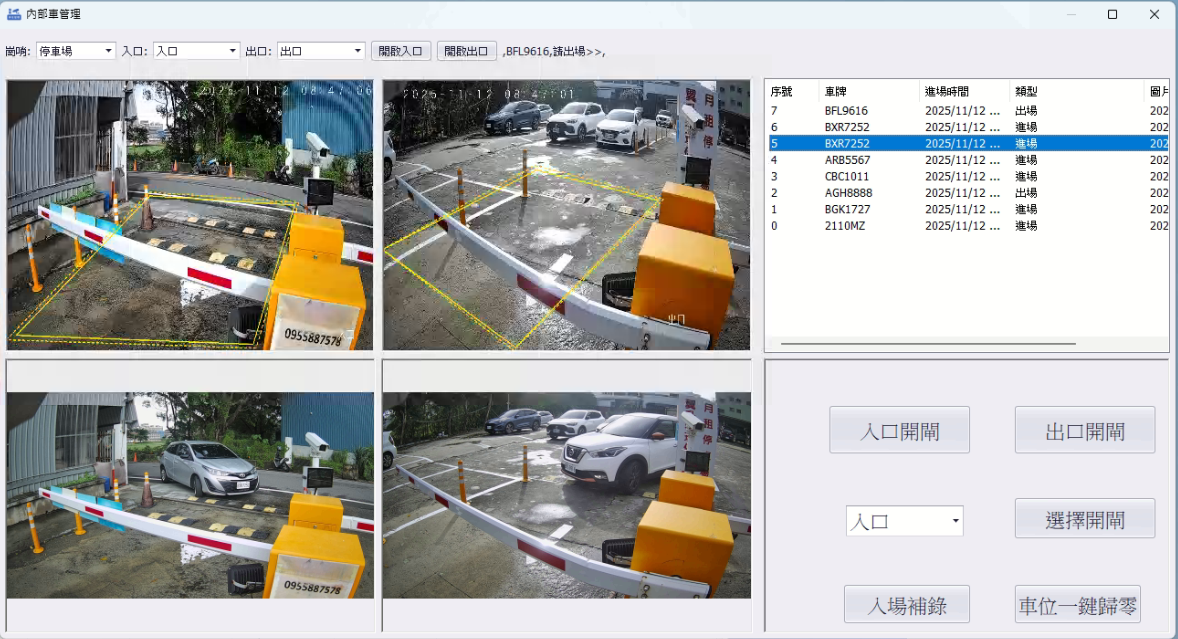Click the 類型 column header
Screen dimensions: 1178x639
pyautogui.click(x=1075, y=91)
